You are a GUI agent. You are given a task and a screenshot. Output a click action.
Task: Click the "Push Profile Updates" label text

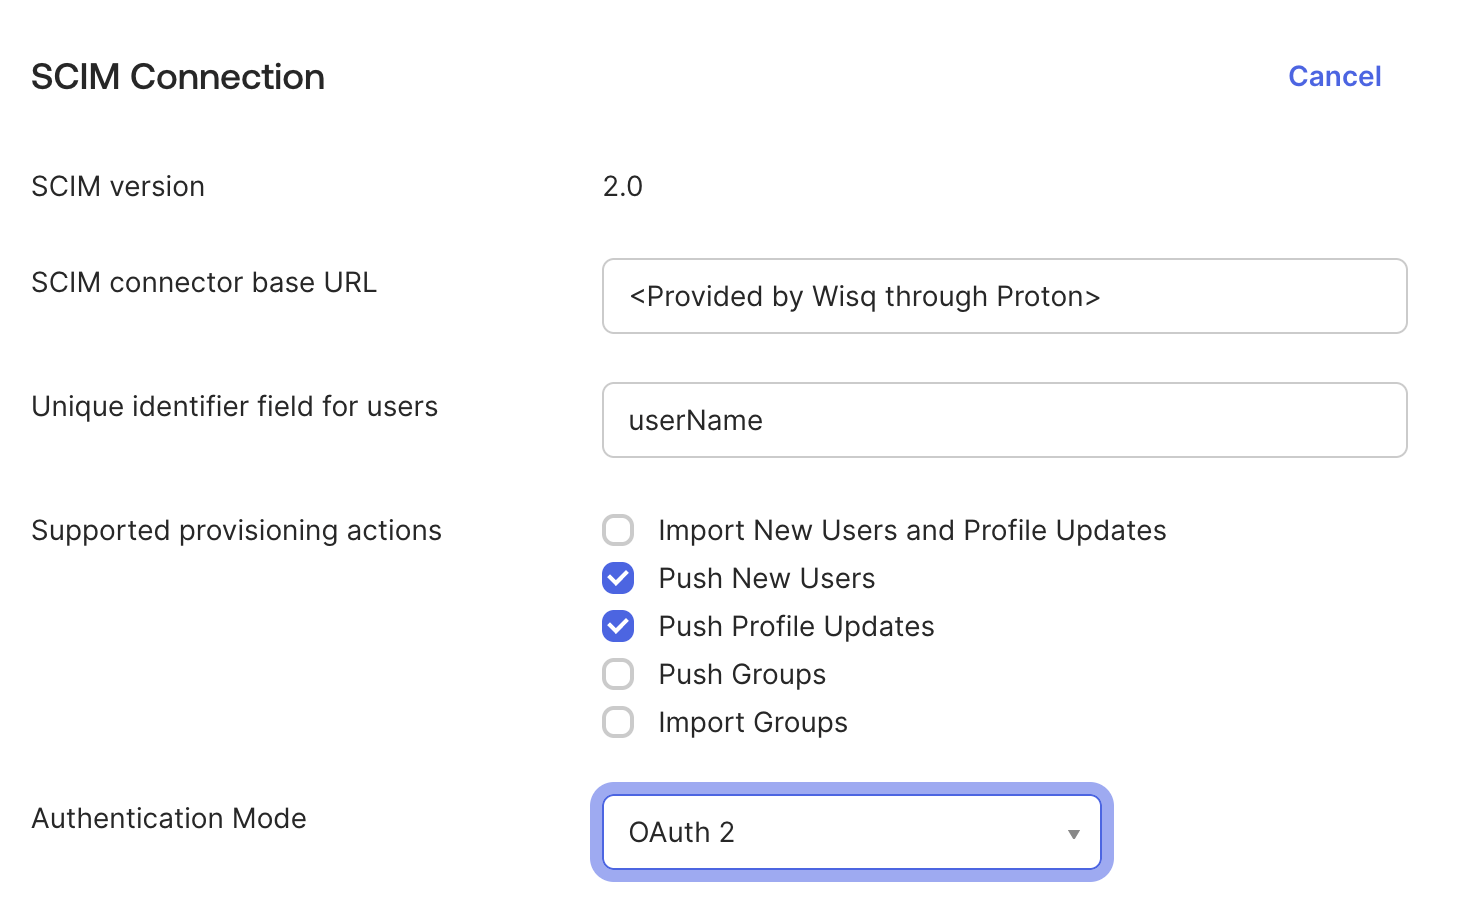tap(796, 627)
